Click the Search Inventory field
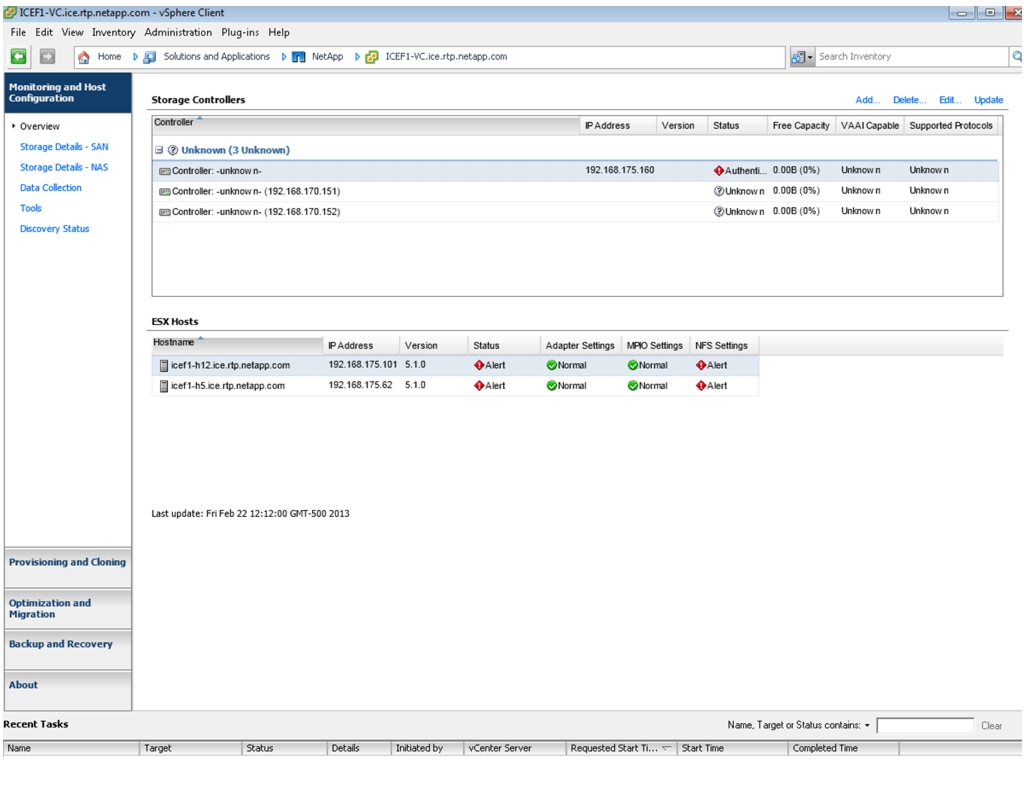The height and width of the screenshot is (802, 1024). 912,57
